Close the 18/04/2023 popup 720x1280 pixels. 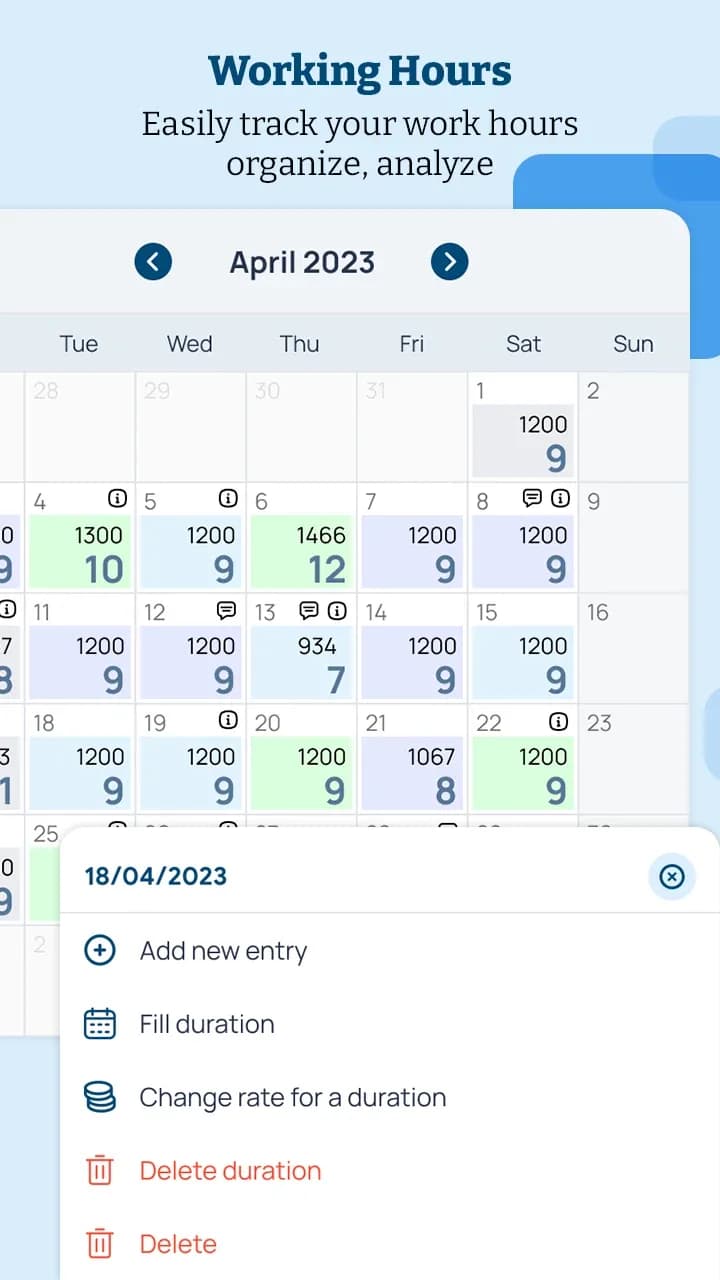[671, 877]
